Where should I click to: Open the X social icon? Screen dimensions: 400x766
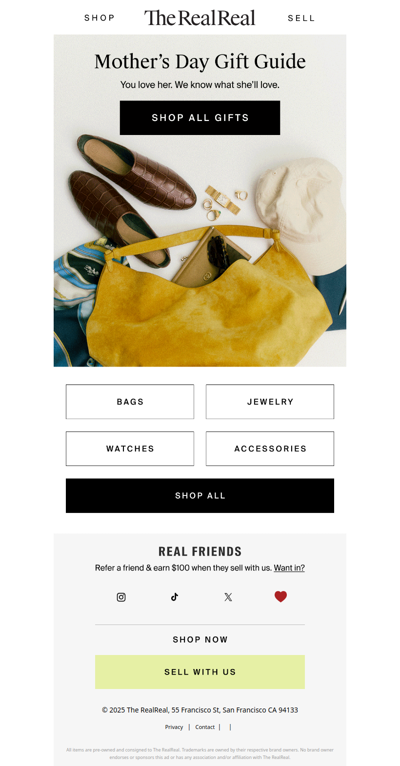pos(228,597)
